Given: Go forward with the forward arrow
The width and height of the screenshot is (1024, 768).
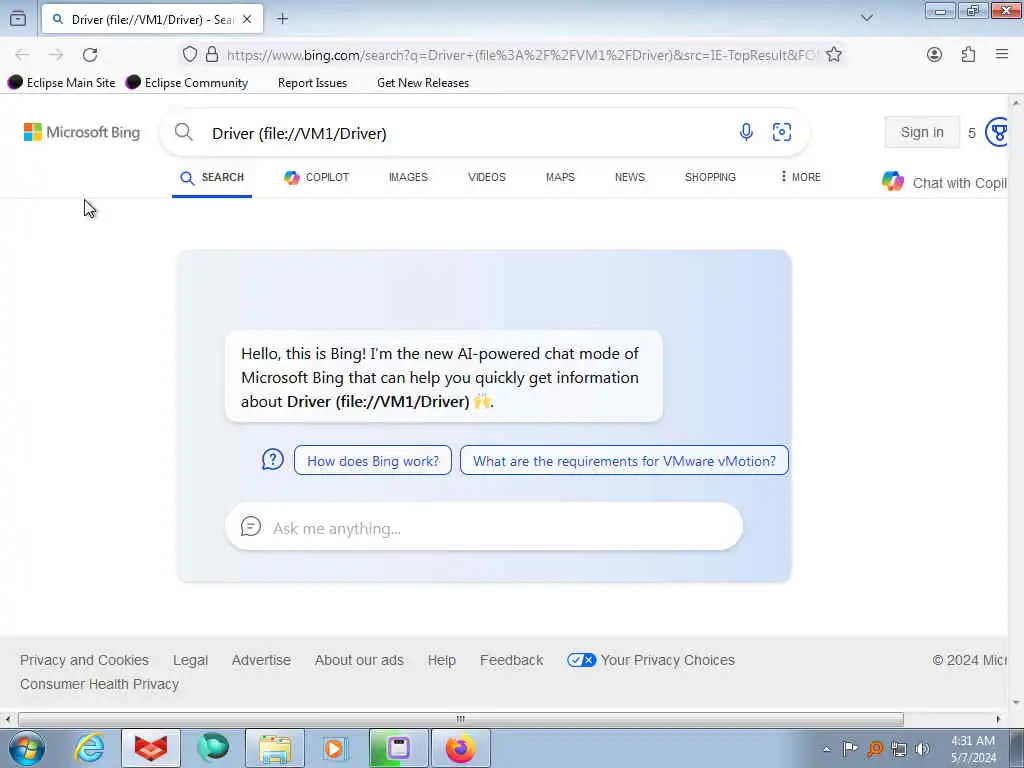Looking at the screenshot, I should point(56,55).
